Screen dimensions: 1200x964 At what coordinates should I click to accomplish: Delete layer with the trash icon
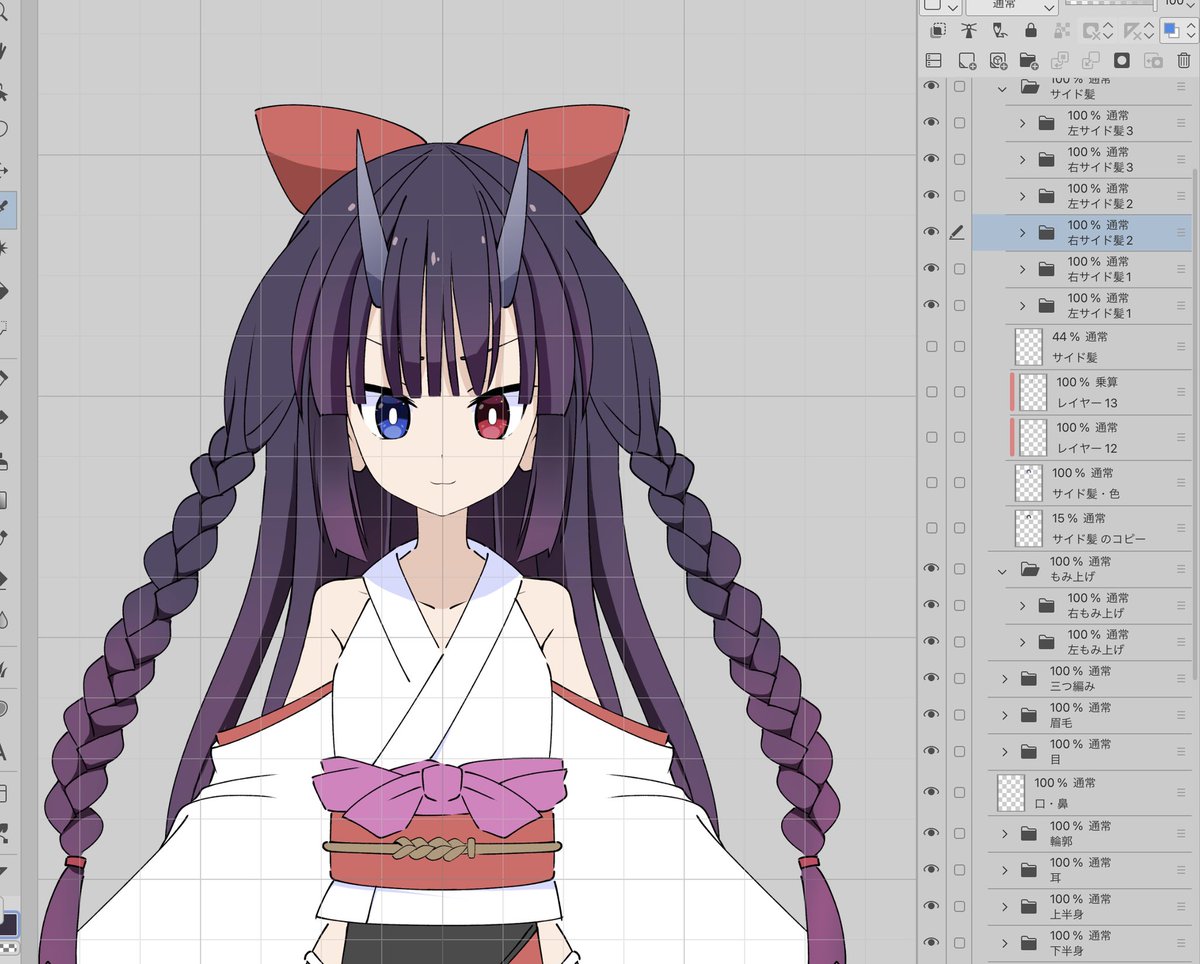click(x=1184, y=61)
